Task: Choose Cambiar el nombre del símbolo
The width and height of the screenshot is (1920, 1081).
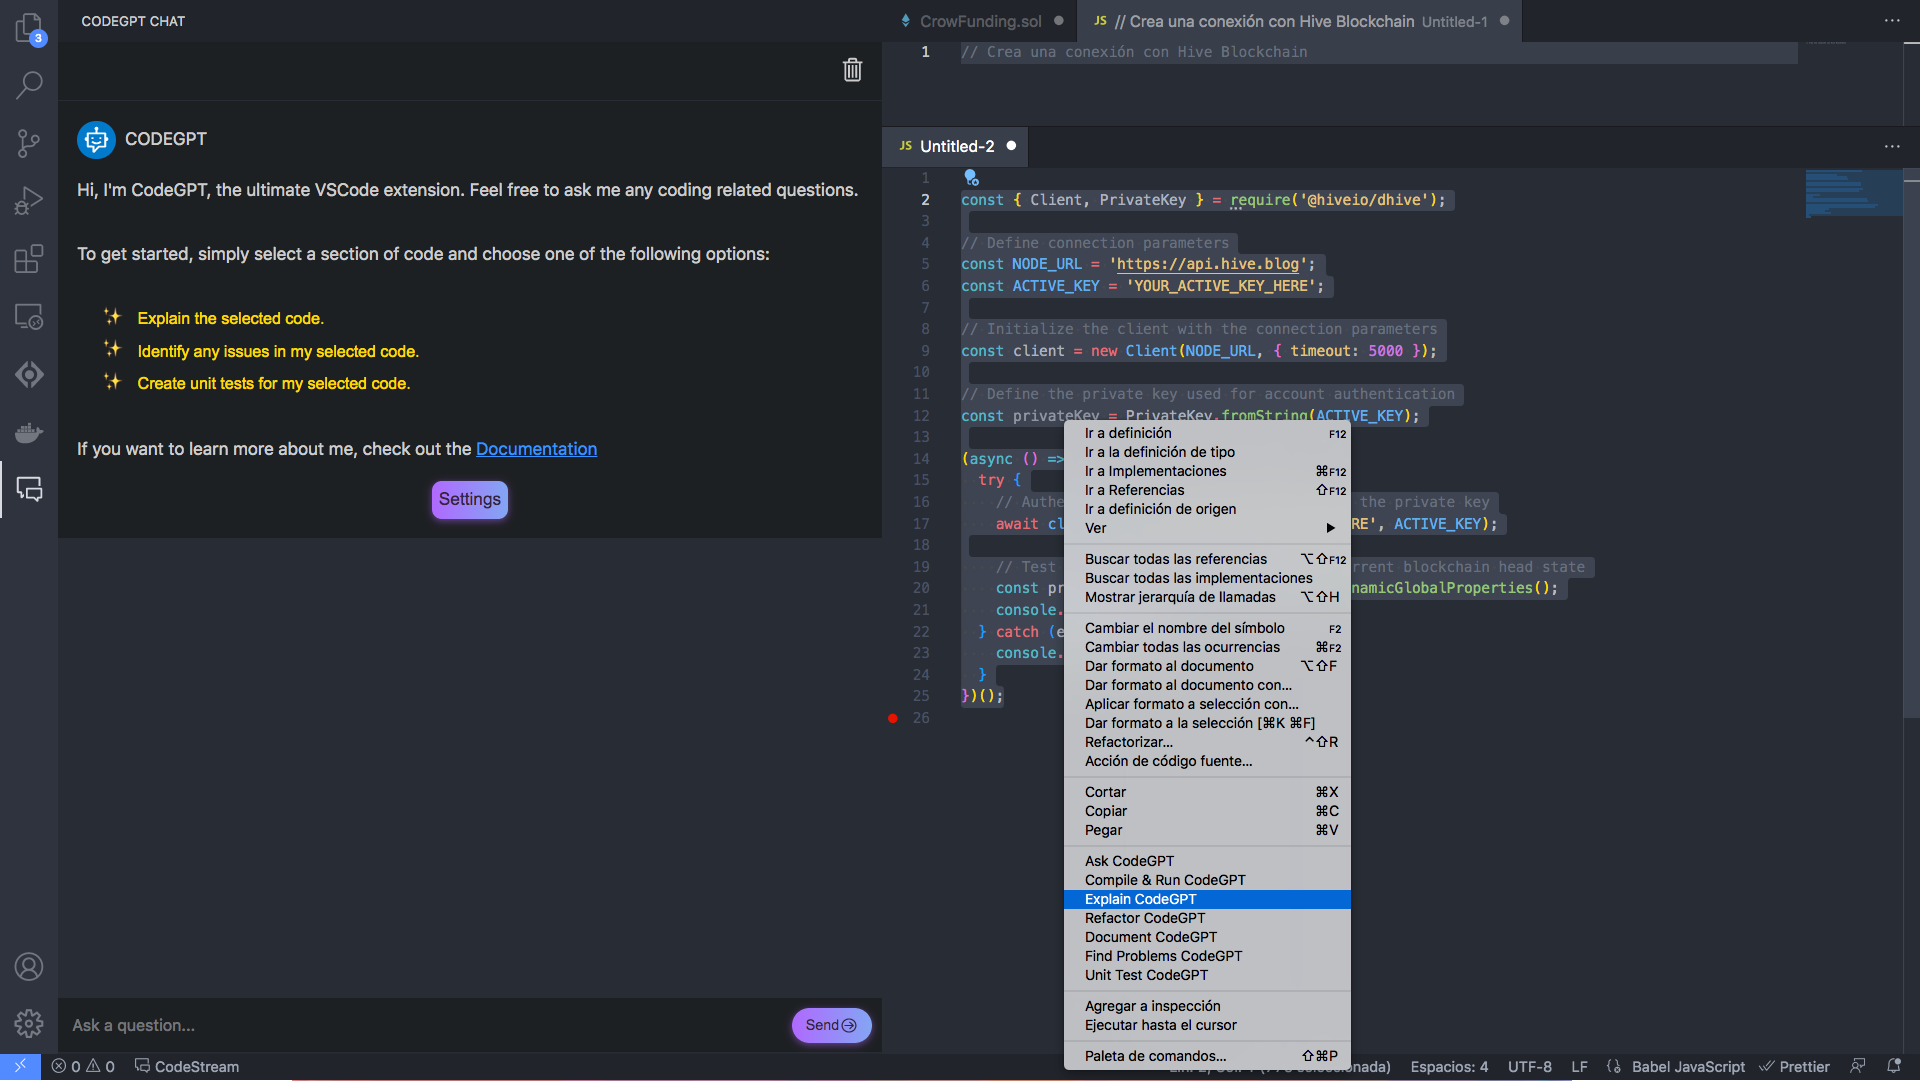Action: click(1207, 628)
